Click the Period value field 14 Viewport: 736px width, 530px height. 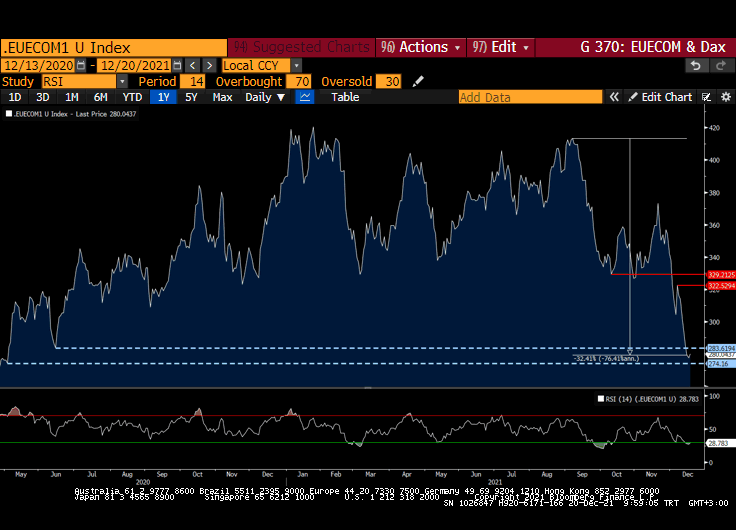coord(193,82)
